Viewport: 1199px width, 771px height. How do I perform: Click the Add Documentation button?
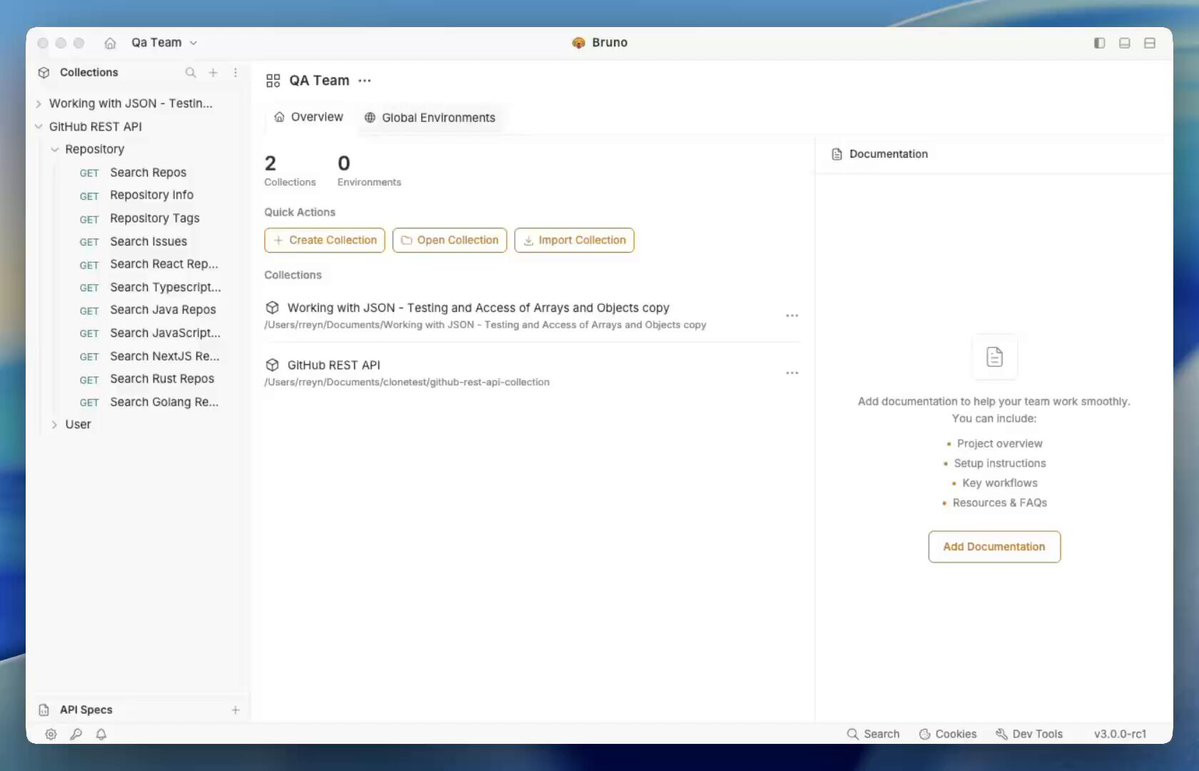994,547
